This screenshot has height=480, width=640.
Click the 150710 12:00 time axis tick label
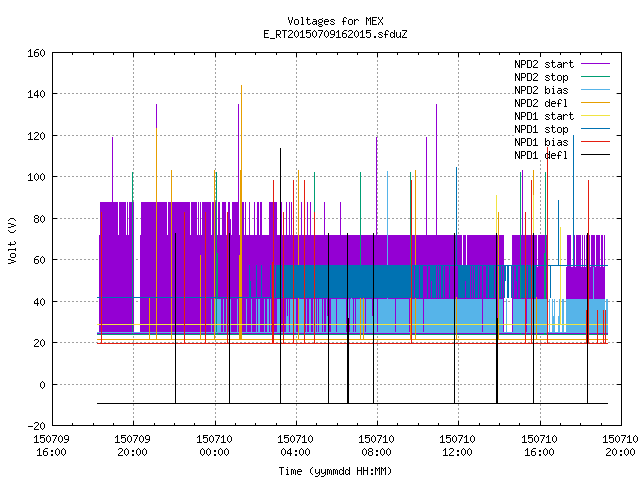457,446
